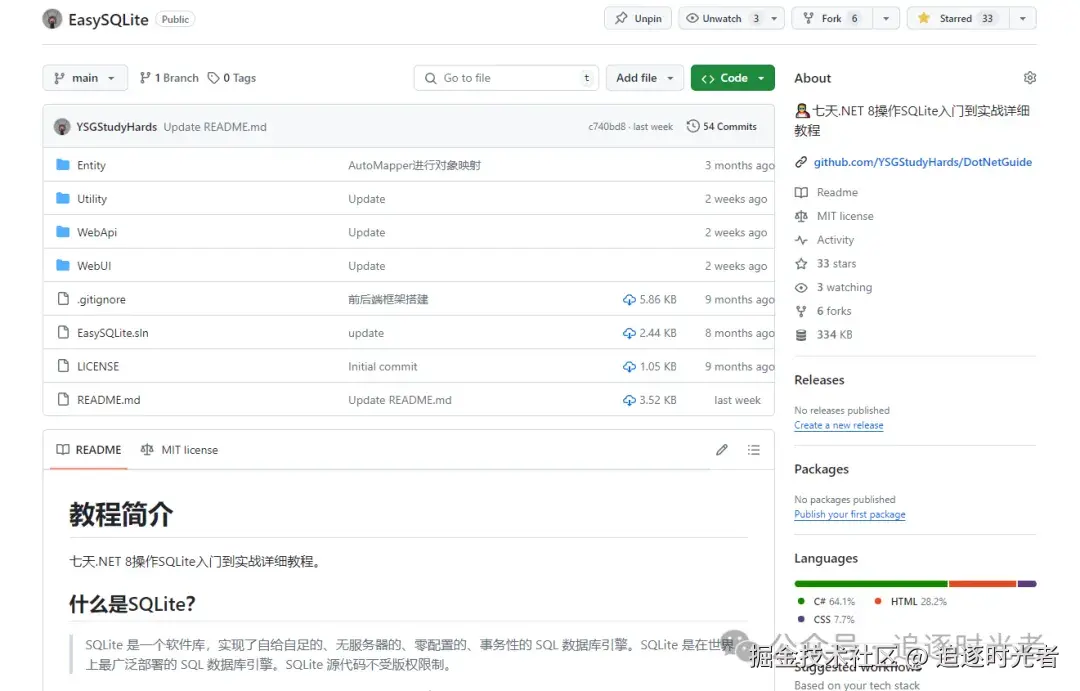Click the orange HTML segment of languages bar

(982, 584)
